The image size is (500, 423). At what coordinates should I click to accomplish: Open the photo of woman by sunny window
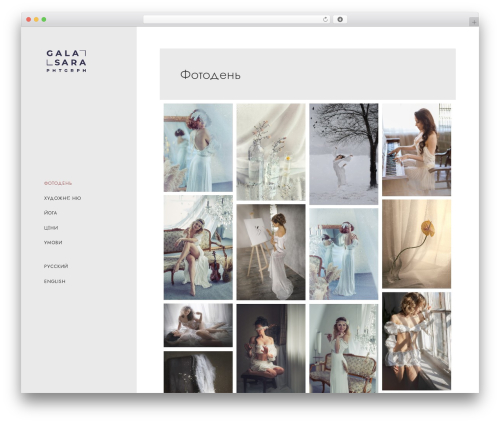(416, 341)
